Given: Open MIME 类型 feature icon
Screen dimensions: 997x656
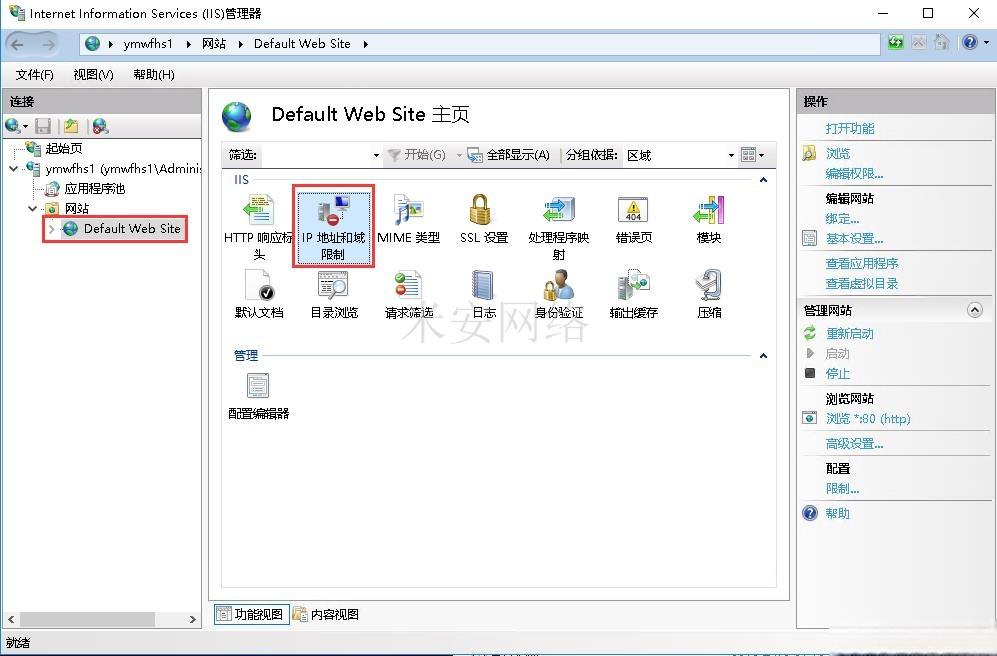Looking at the screenshot, I should pos(408,219).
